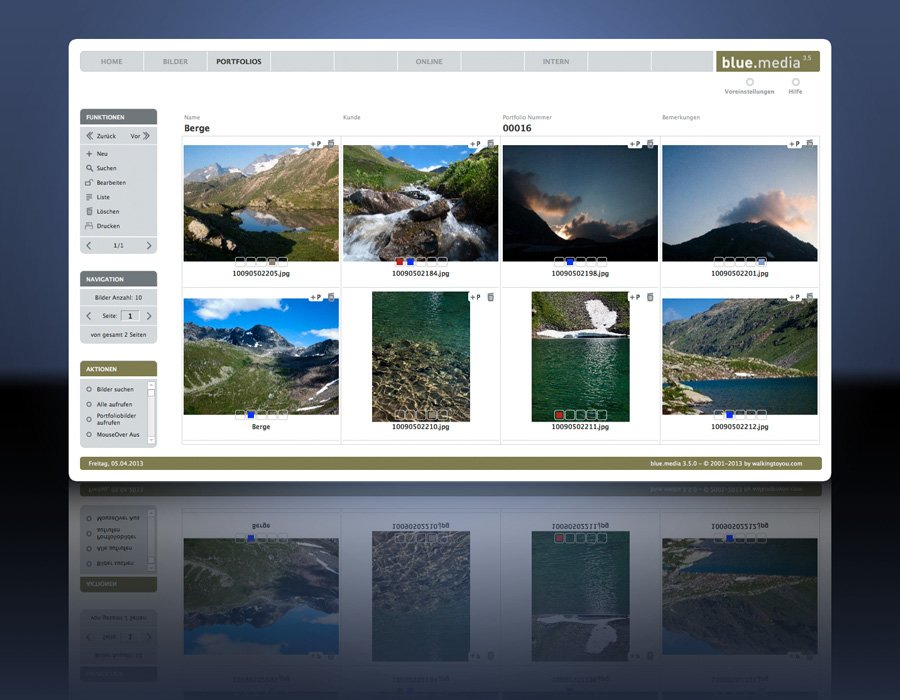Viewport: 900px width, 700px height.
Task: Delete image 10090502205.jpg with trash icon
Action: [331, 143]
